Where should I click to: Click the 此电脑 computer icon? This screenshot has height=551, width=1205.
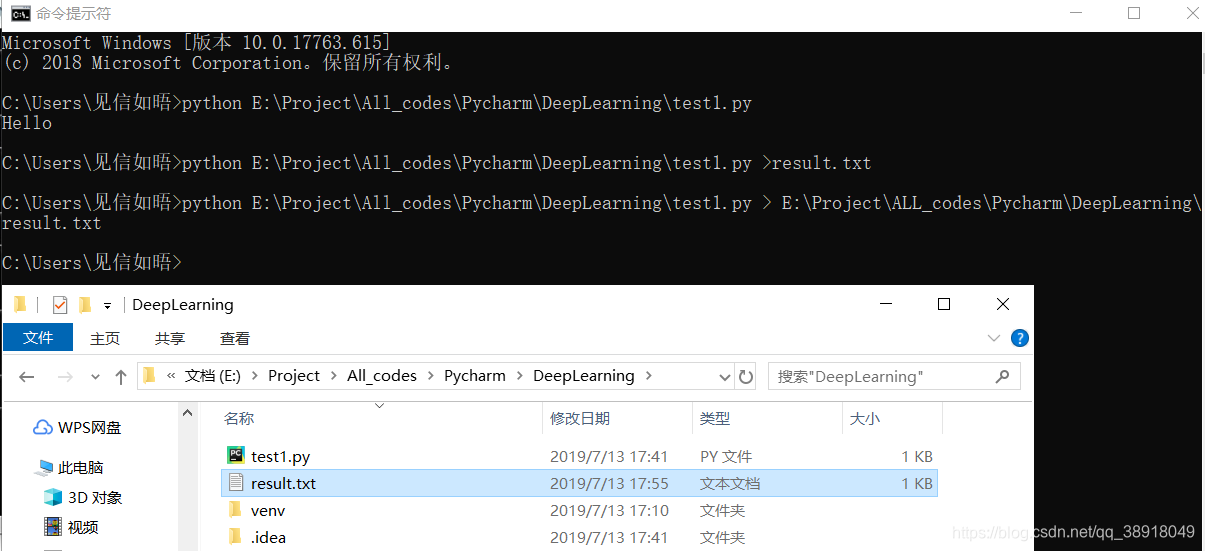pyautogui.click(x=45, y=468)
